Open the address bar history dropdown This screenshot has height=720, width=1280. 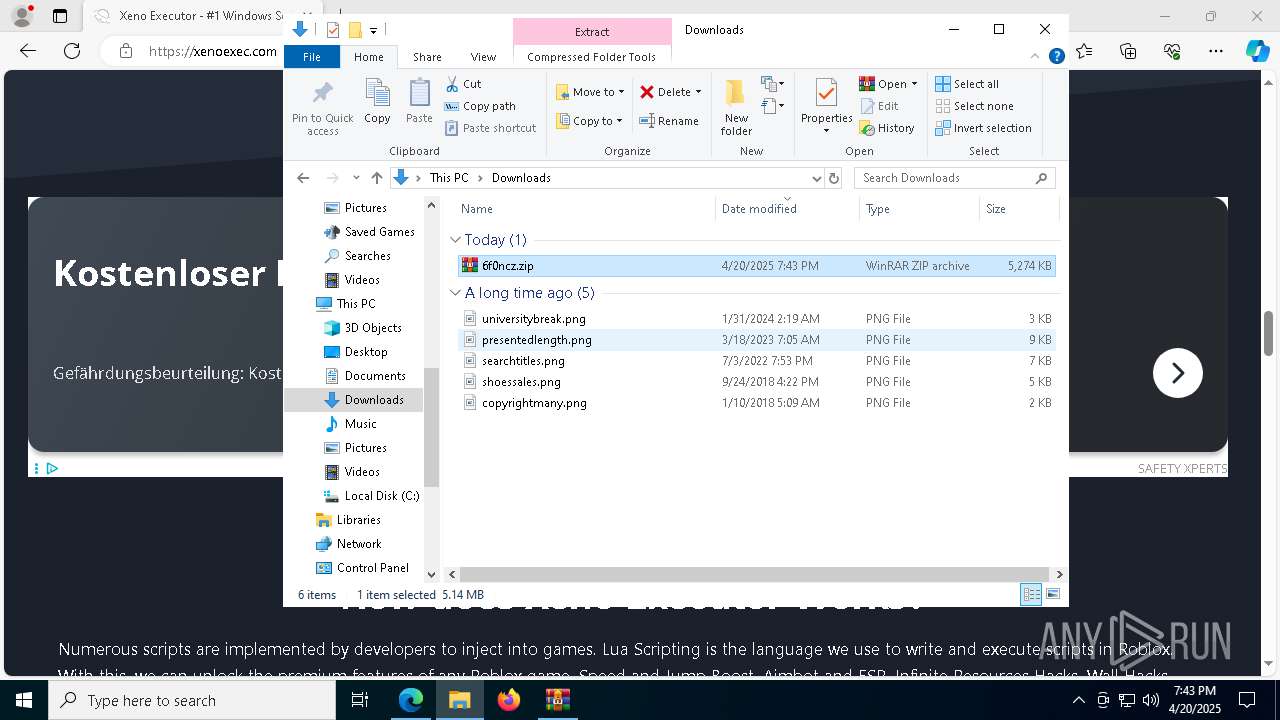coord(816,178)
